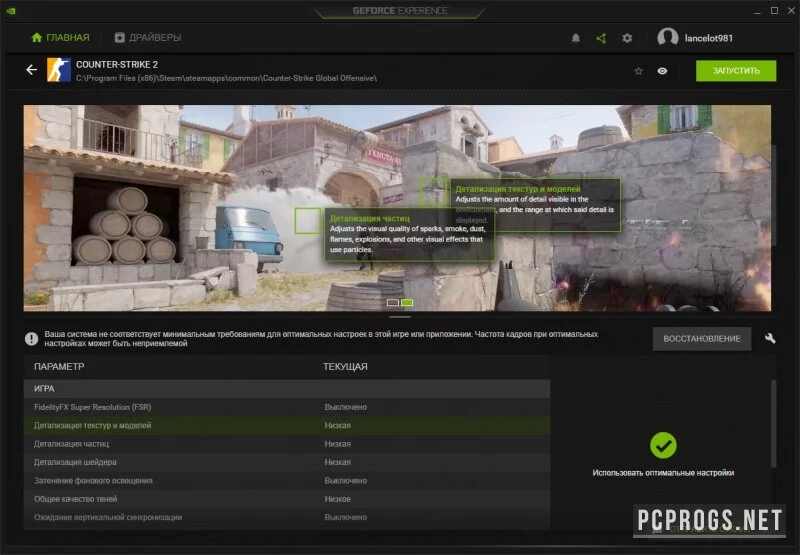The height and width of the screenshot is (555, 800).
Task: Click Использовать оптимальные настройки label
Action: click(x=663, y=473)
